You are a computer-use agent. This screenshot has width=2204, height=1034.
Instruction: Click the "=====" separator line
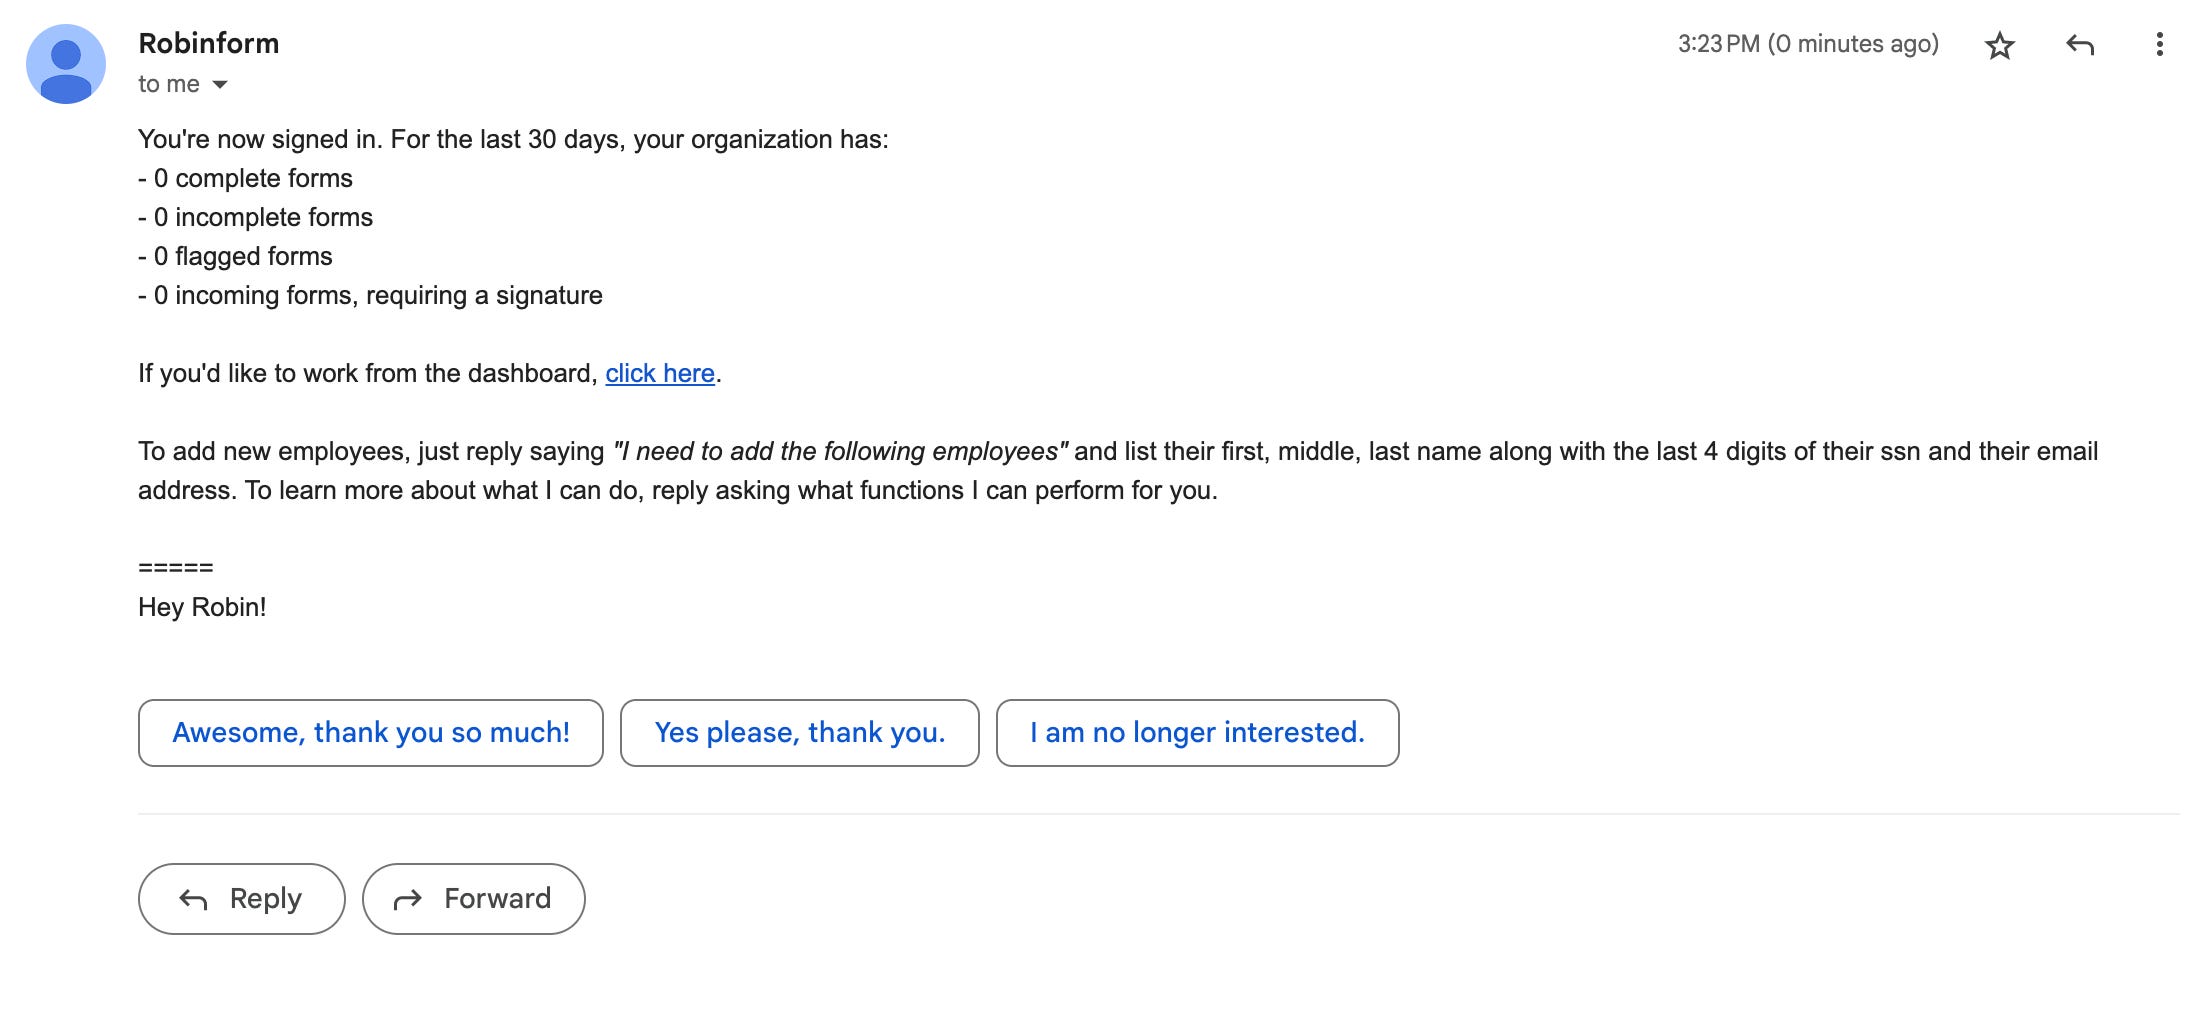(x=176, y=568)
